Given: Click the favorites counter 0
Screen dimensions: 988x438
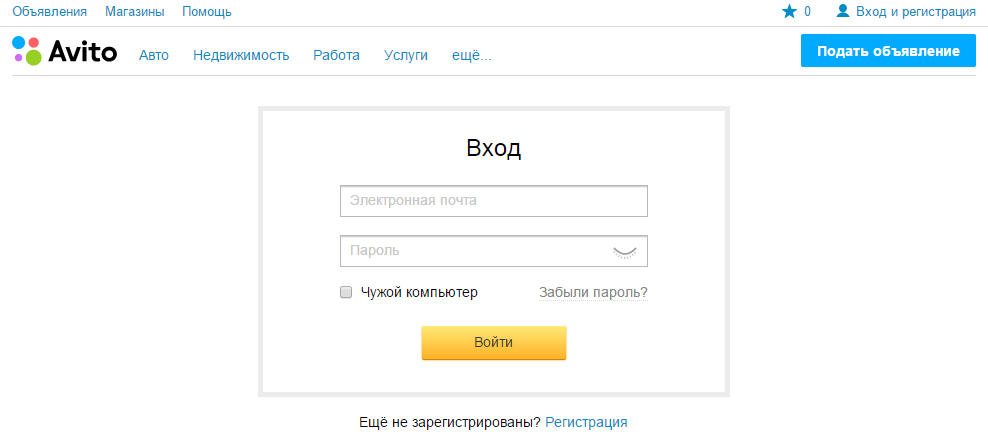Looking at the screenshot, I should coord(808,11).
